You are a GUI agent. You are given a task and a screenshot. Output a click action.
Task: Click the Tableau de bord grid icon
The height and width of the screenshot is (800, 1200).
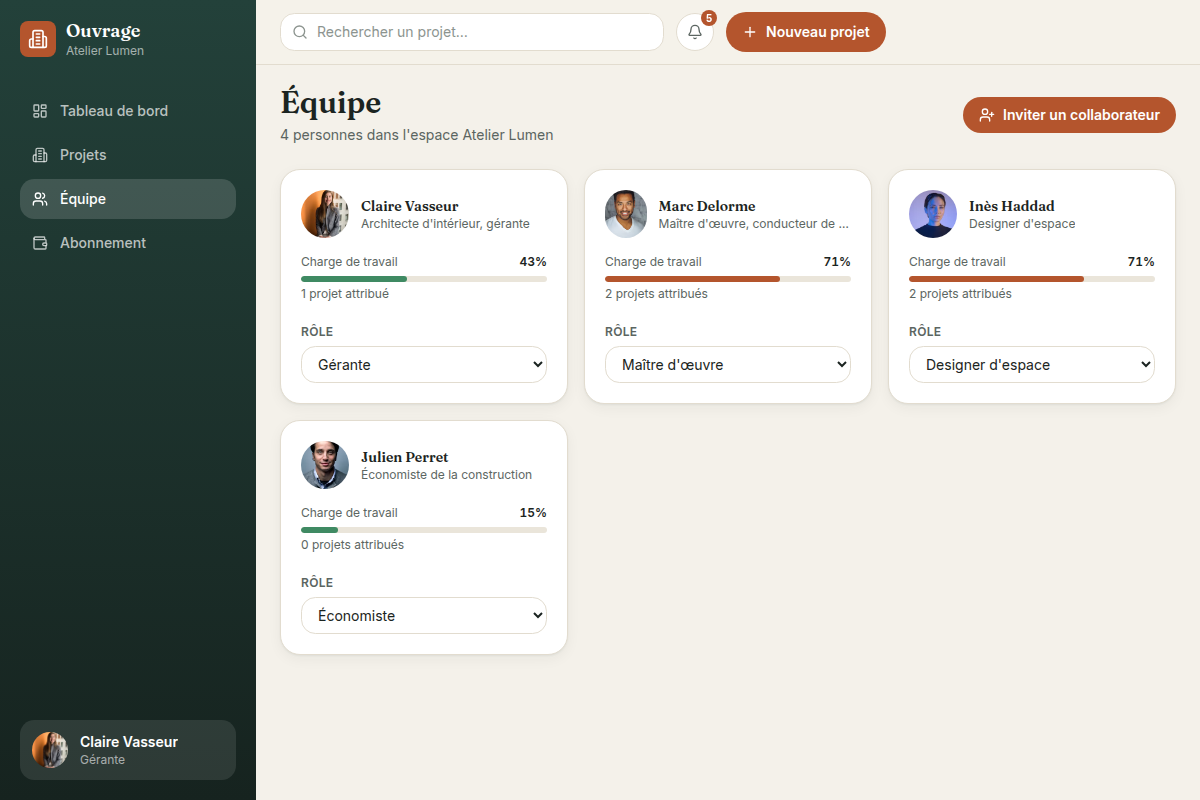point(40,111)
